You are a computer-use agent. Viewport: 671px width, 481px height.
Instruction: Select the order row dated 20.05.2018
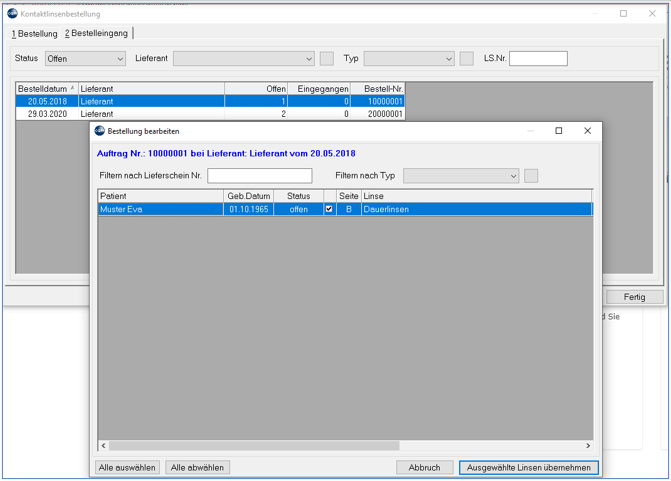pyautogui.click(x=210, y=101)
